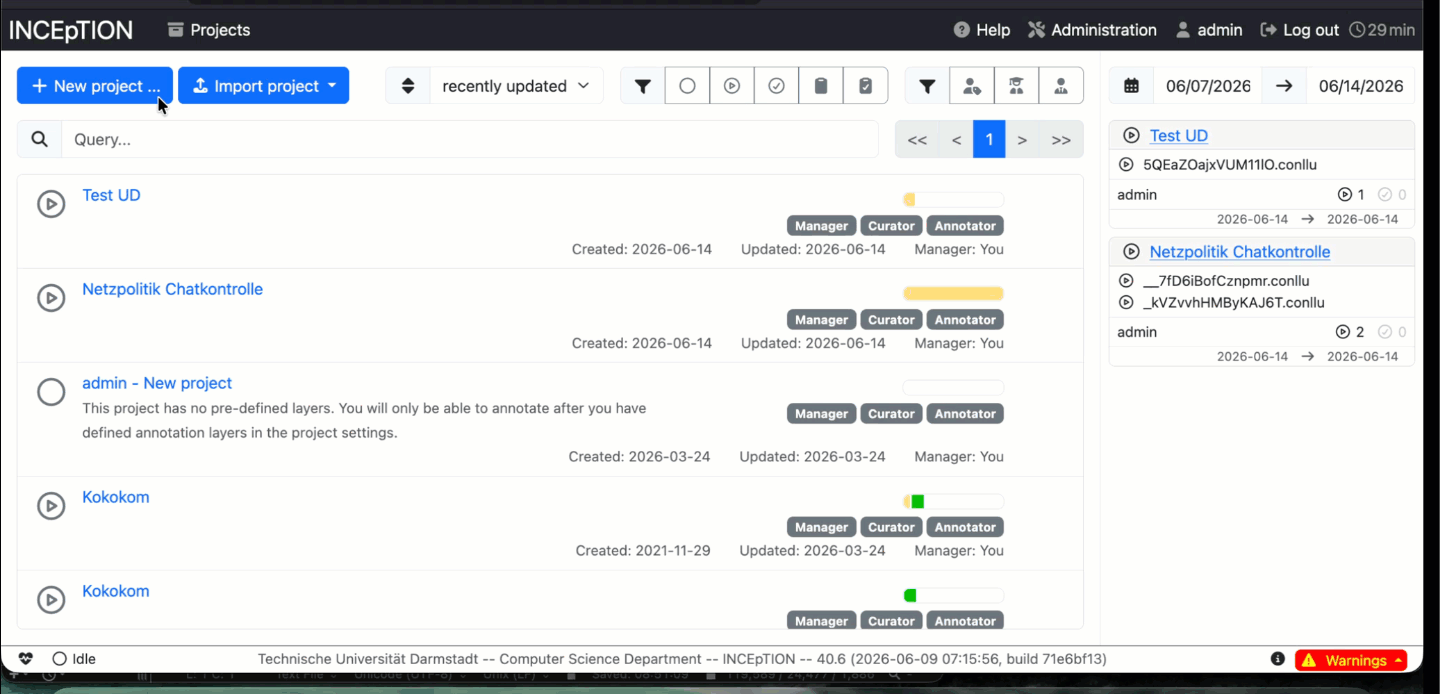Toggle the curation in-progress clipboard filter
1440x694 pixels.
point(821,86)
